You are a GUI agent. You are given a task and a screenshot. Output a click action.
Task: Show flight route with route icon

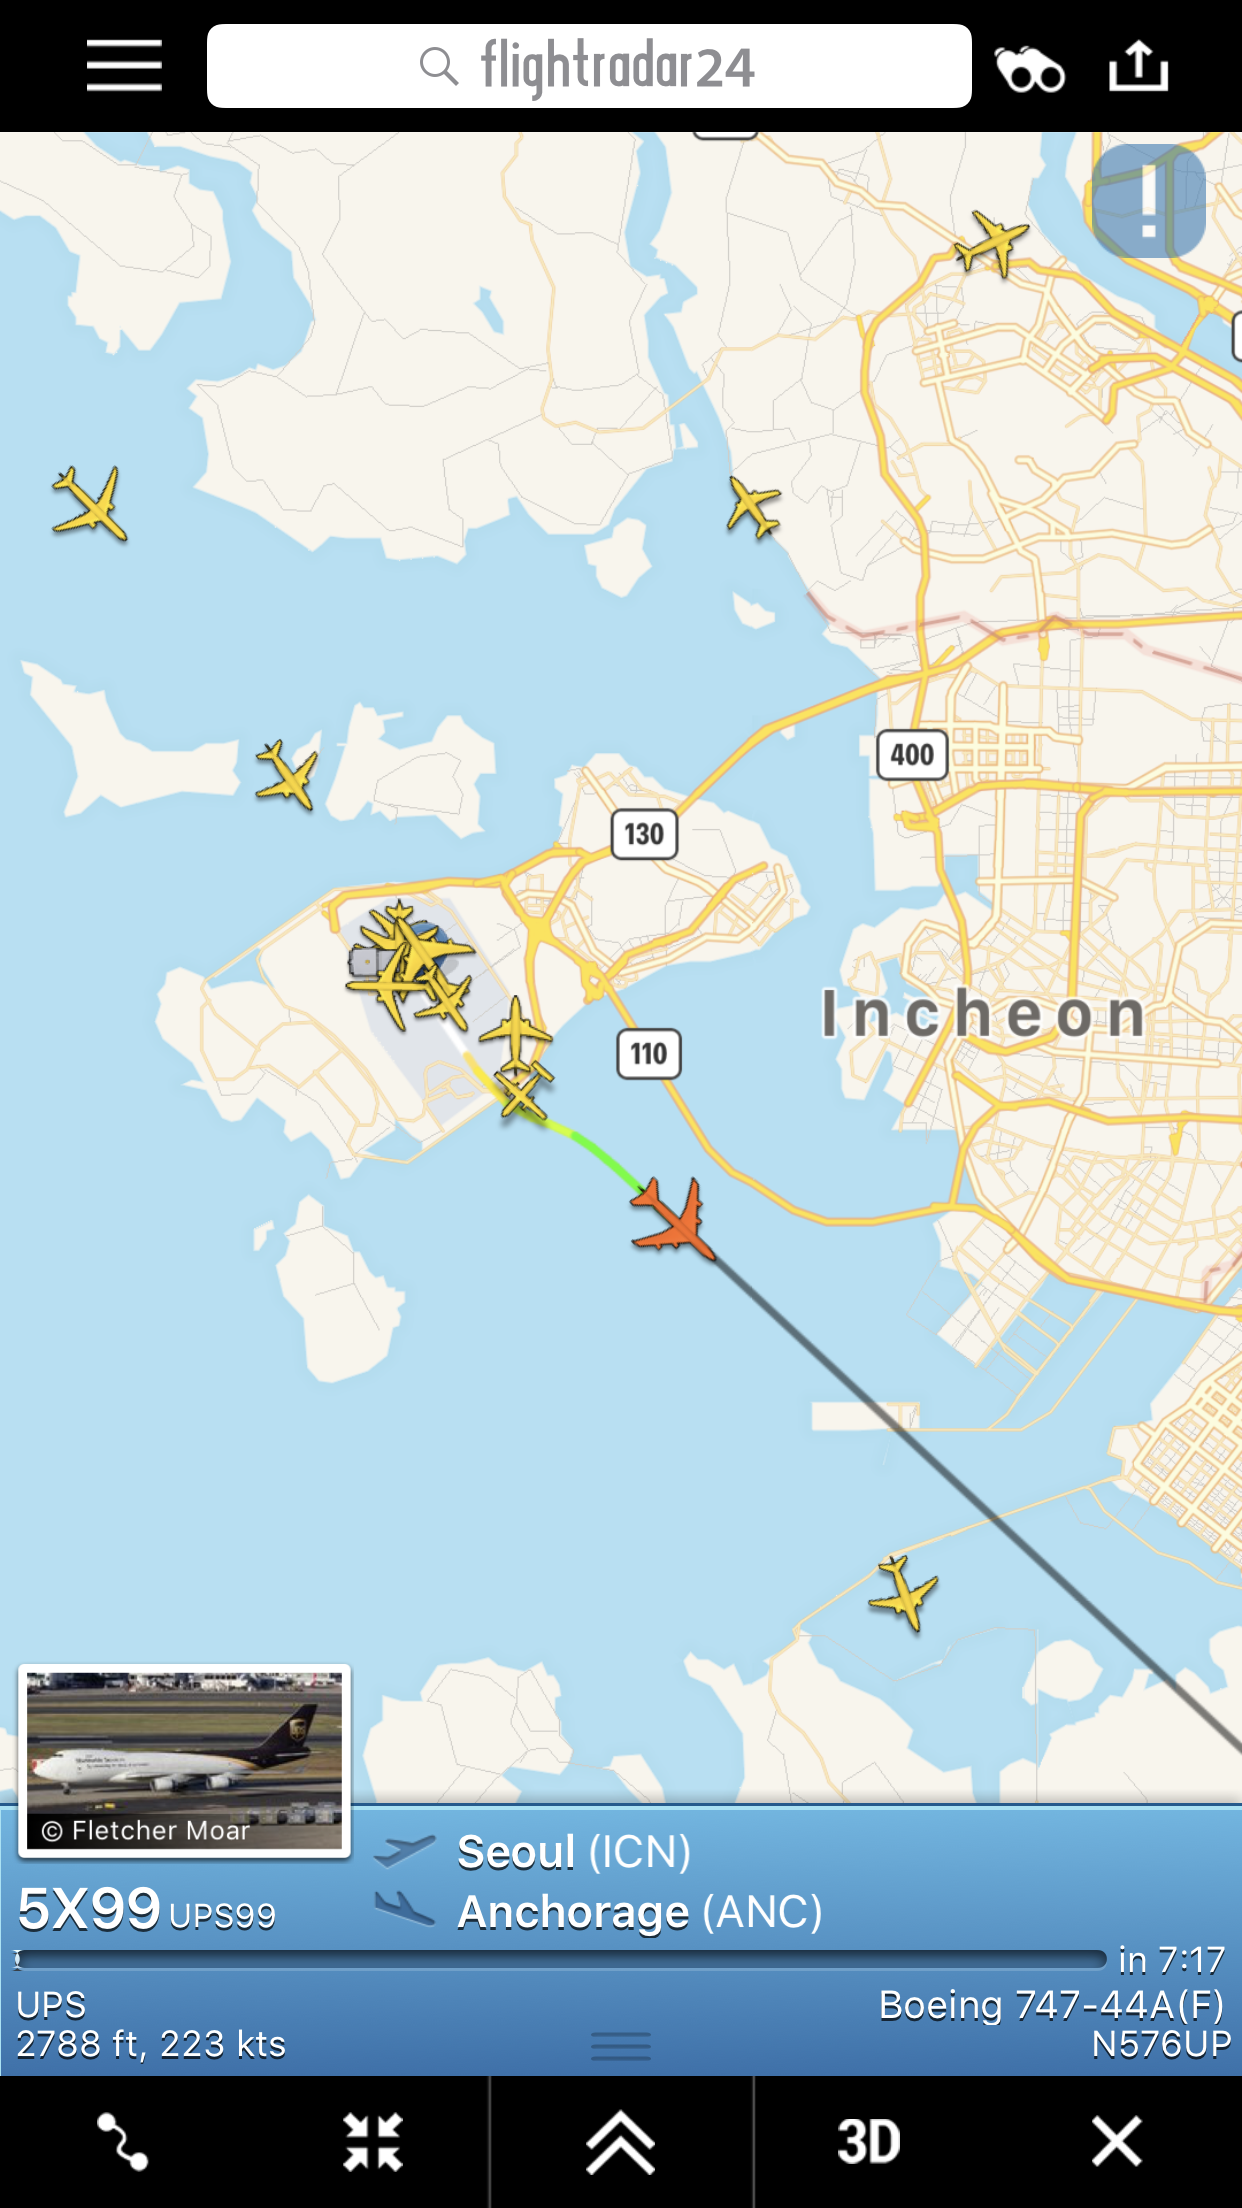pos(123,2141)
